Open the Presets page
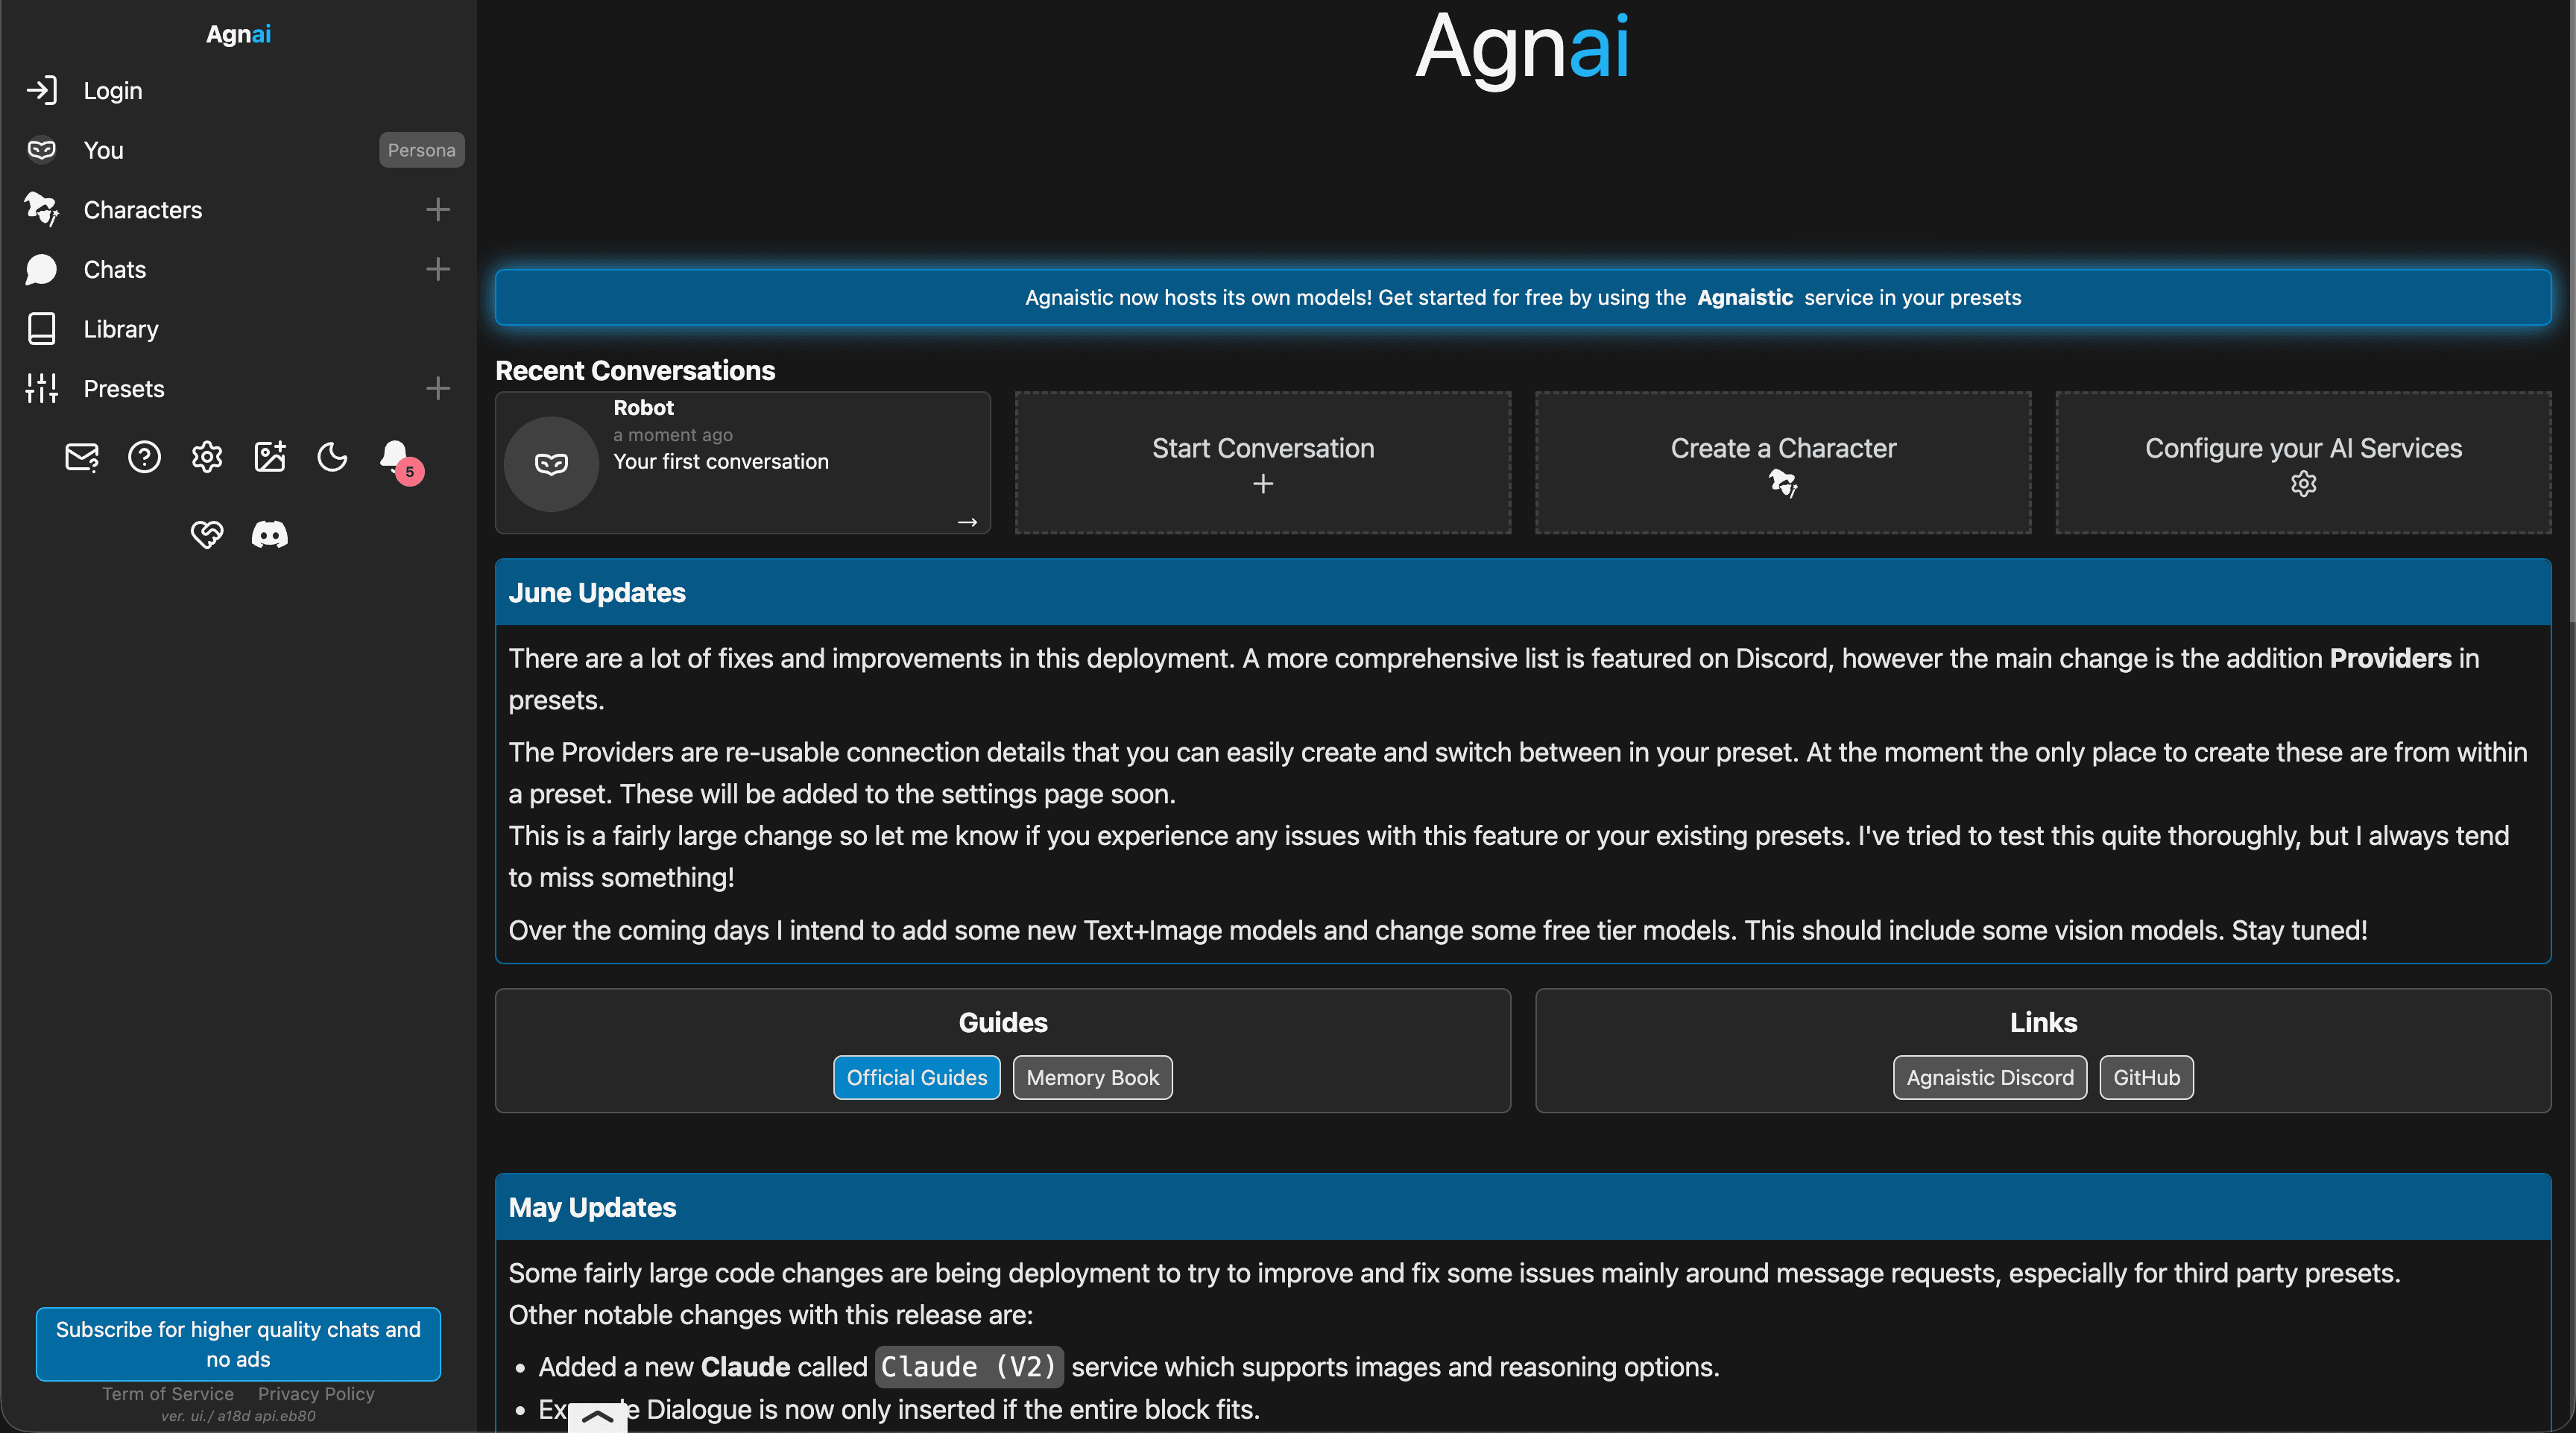The width and height of the screenshot is (2576, 1433). (124, 388)
